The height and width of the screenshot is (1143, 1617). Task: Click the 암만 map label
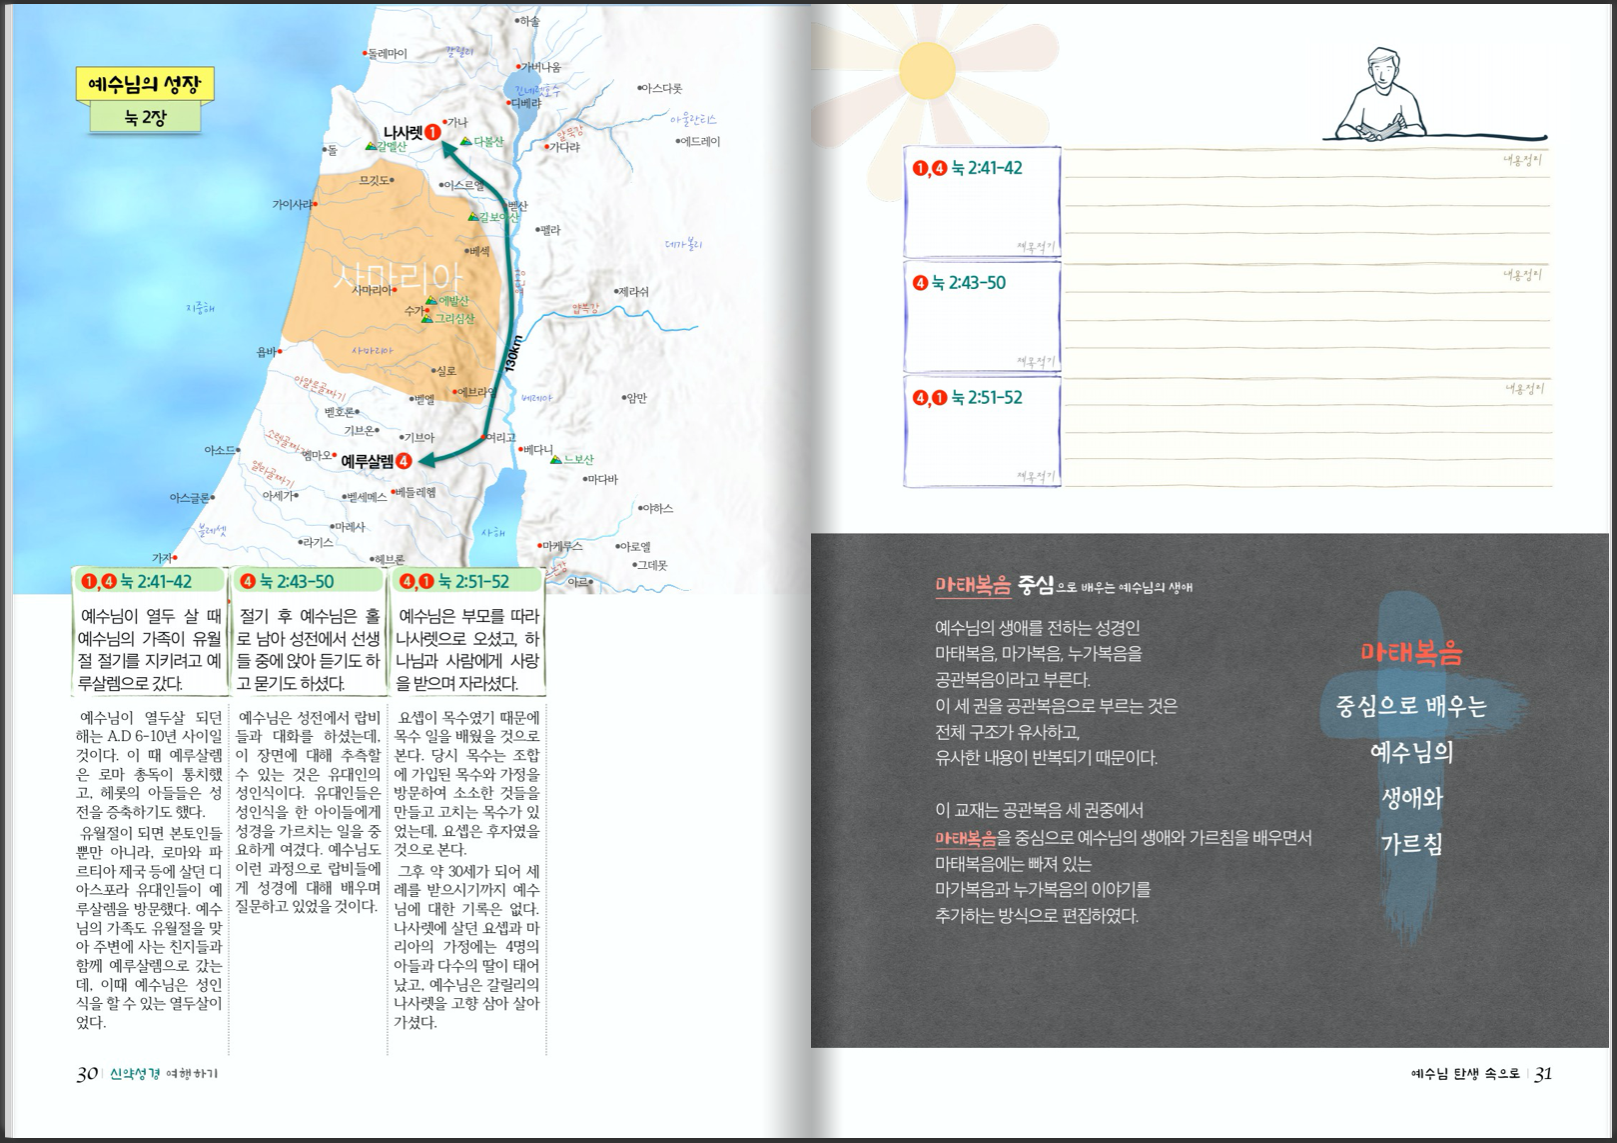click(x=636, y=397)
